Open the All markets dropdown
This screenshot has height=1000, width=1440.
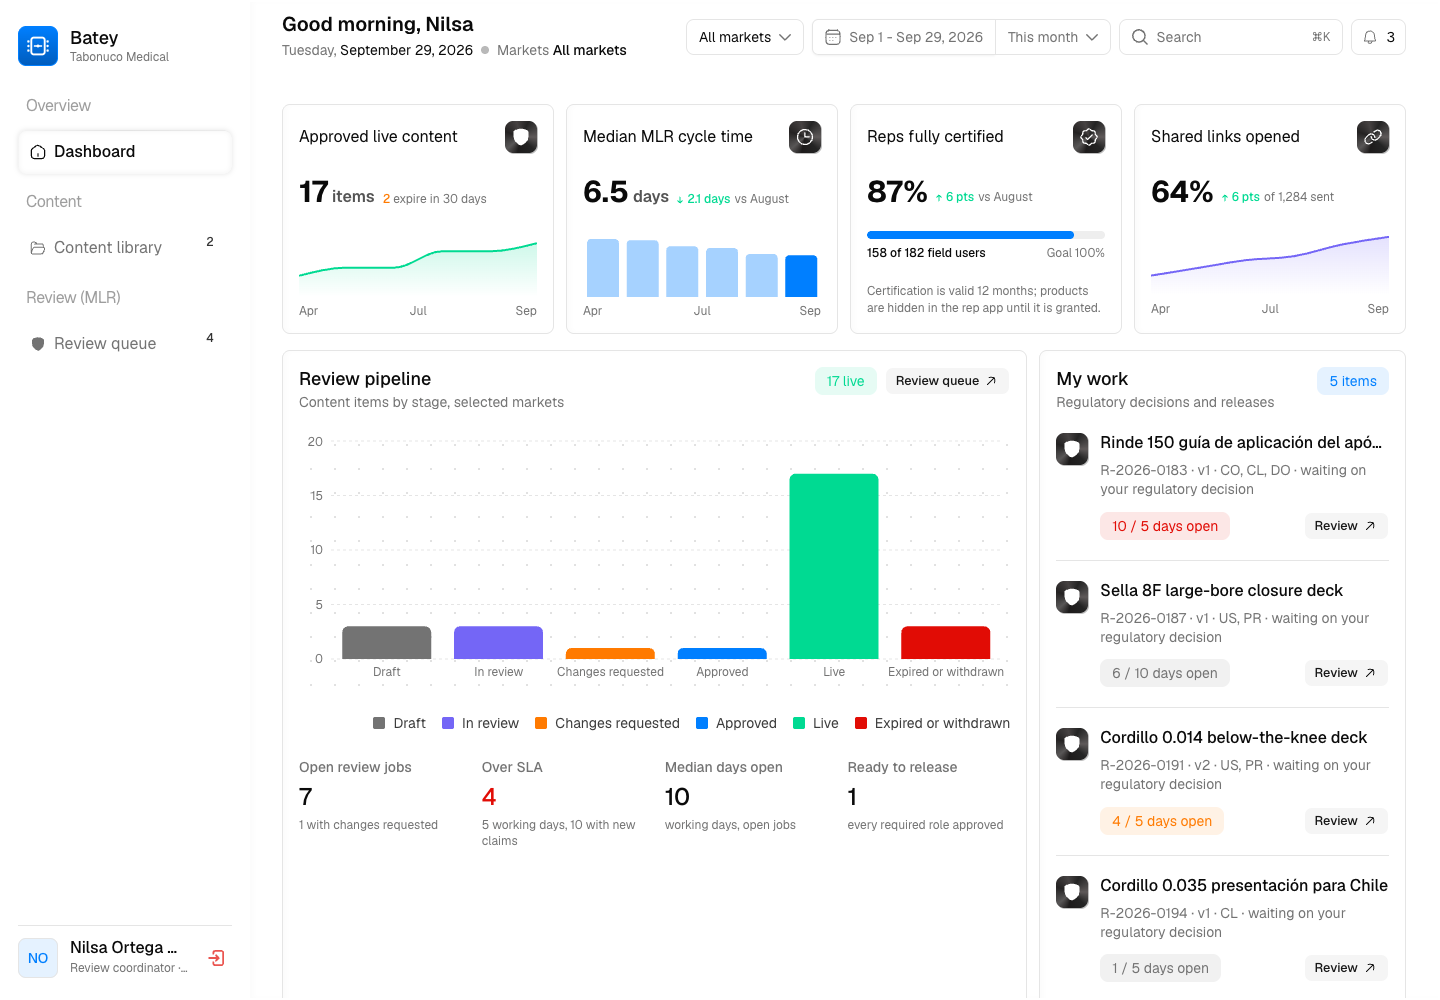pyautogui.click(x=745, y=37)
